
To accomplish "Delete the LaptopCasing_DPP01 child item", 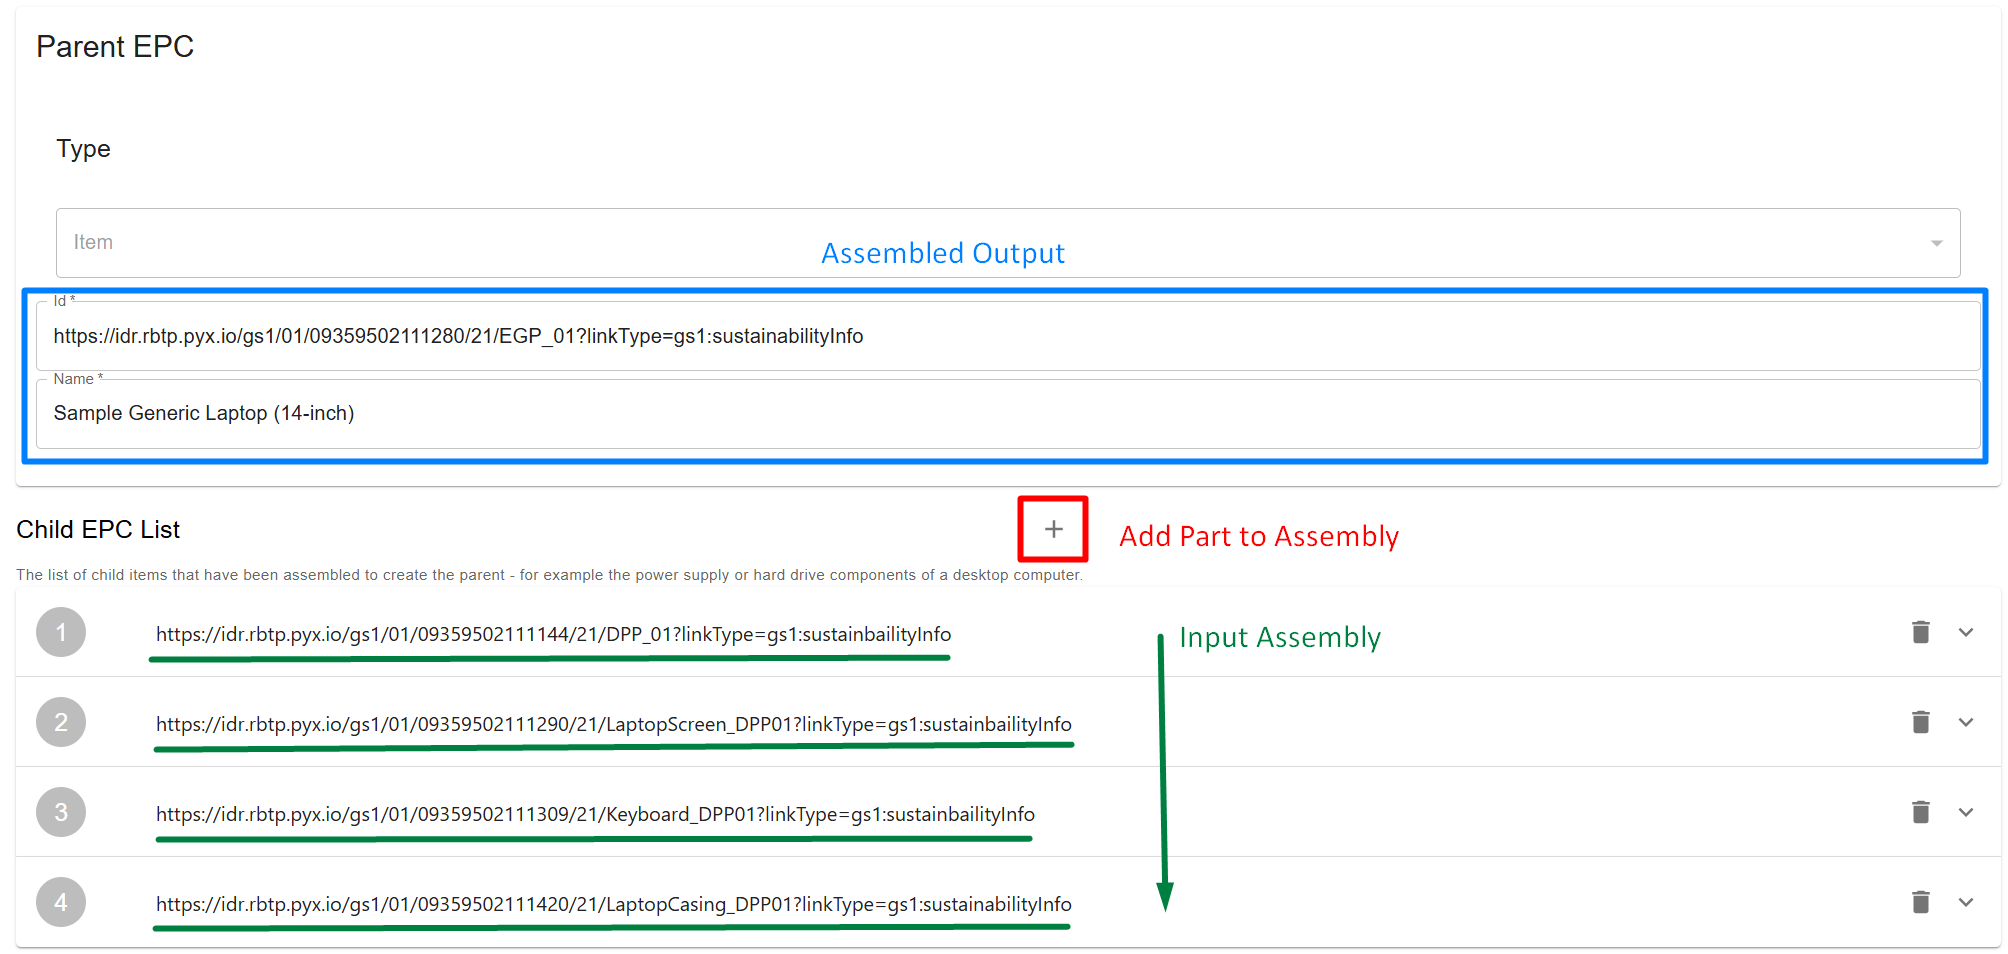I will (1920, 902).
